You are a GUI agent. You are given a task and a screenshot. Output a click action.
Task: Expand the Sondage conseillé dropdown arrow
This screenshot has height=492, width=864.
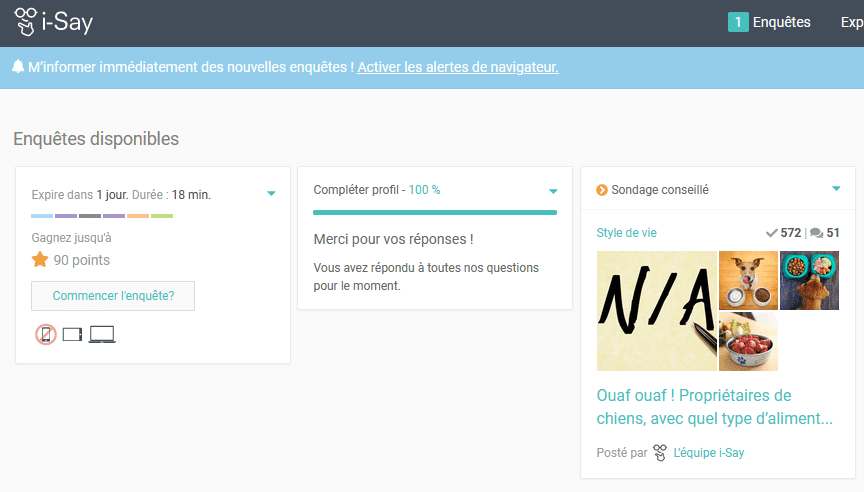point(836,189)
